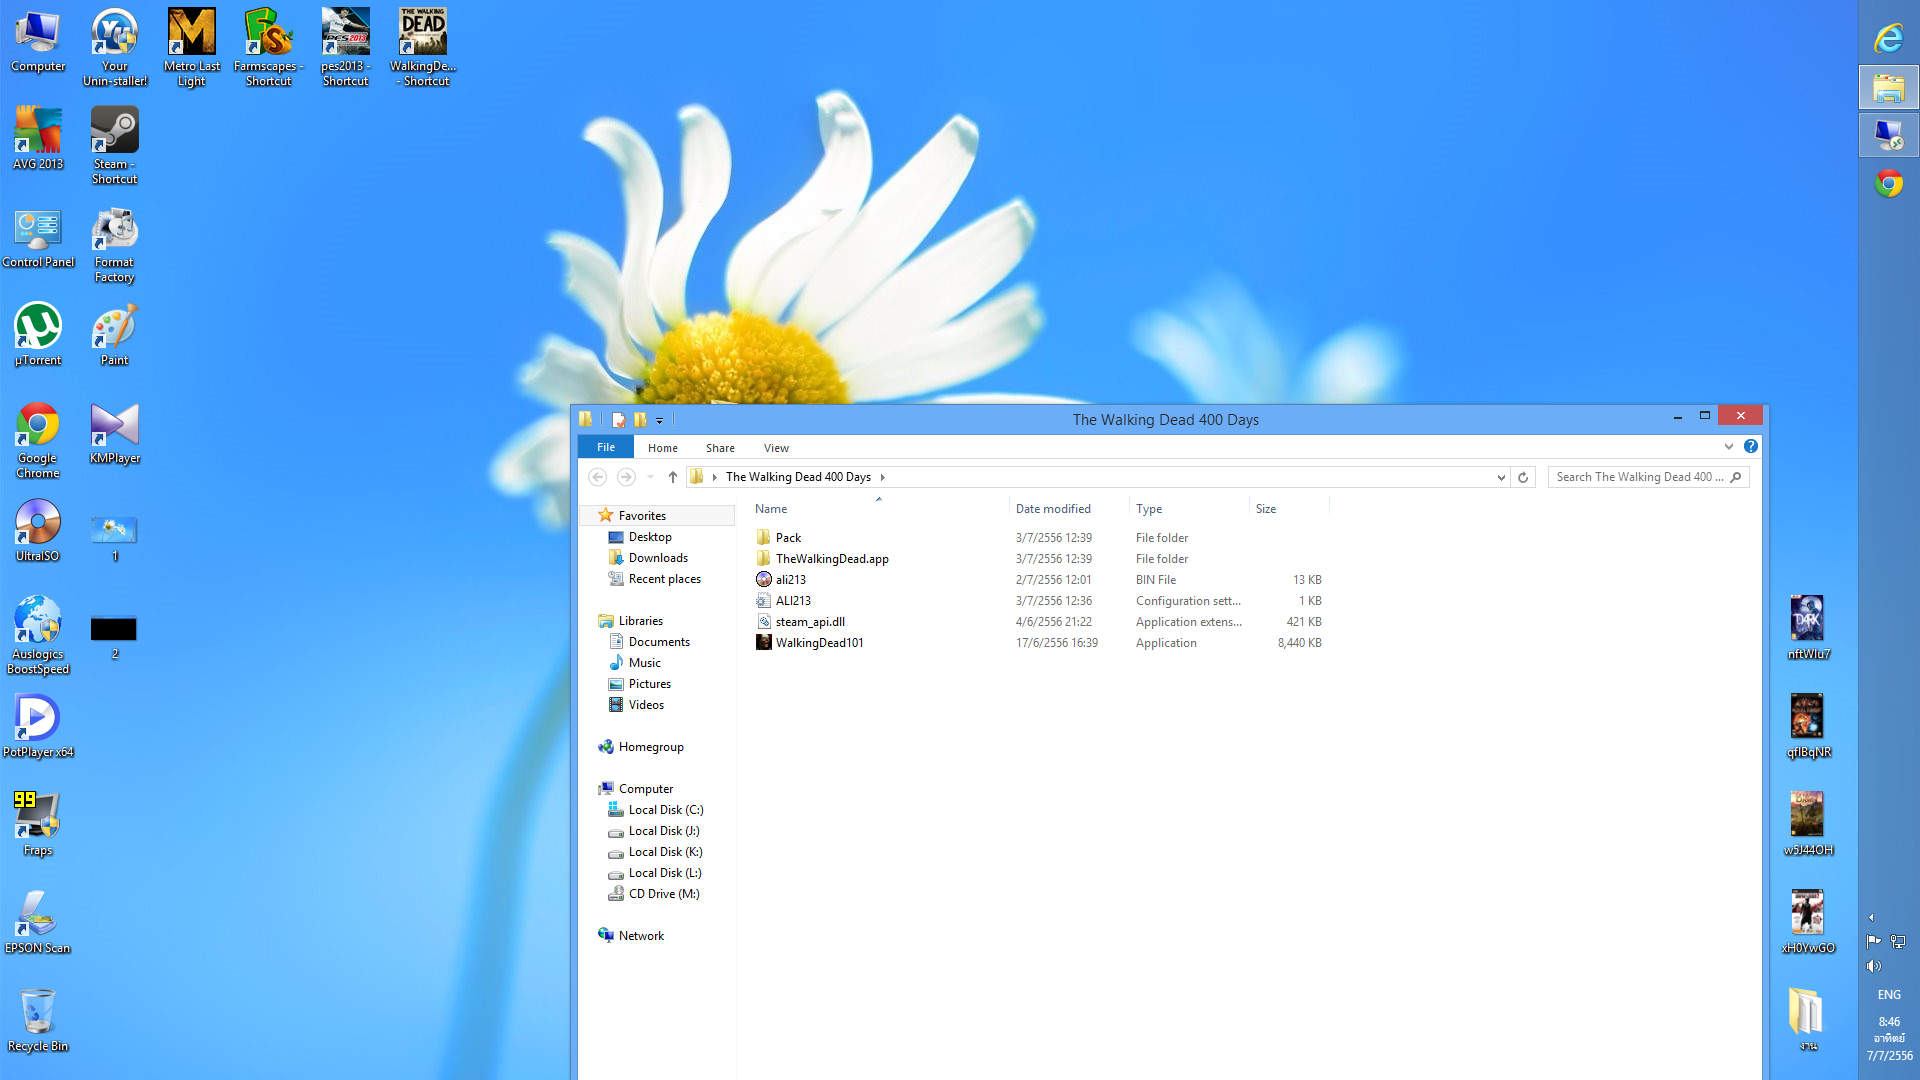Click the ENG language indicator

1888,995
